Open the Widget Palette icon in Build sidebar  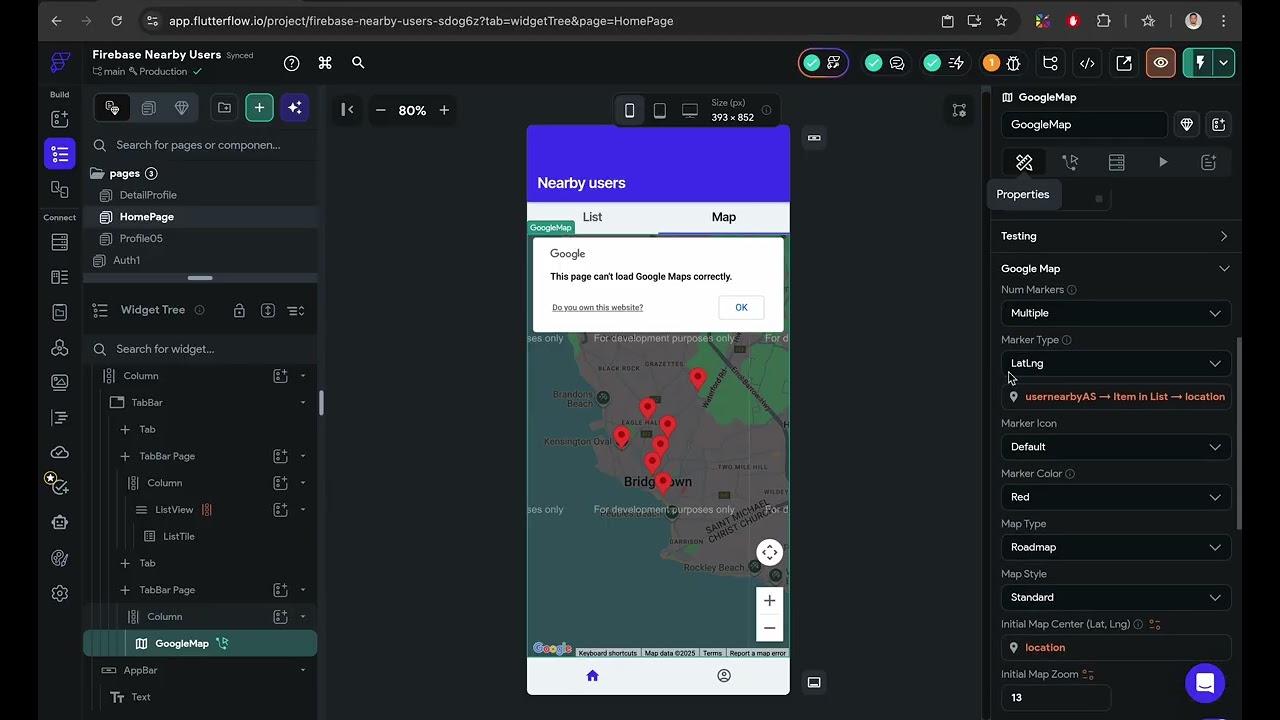[60, 119]
